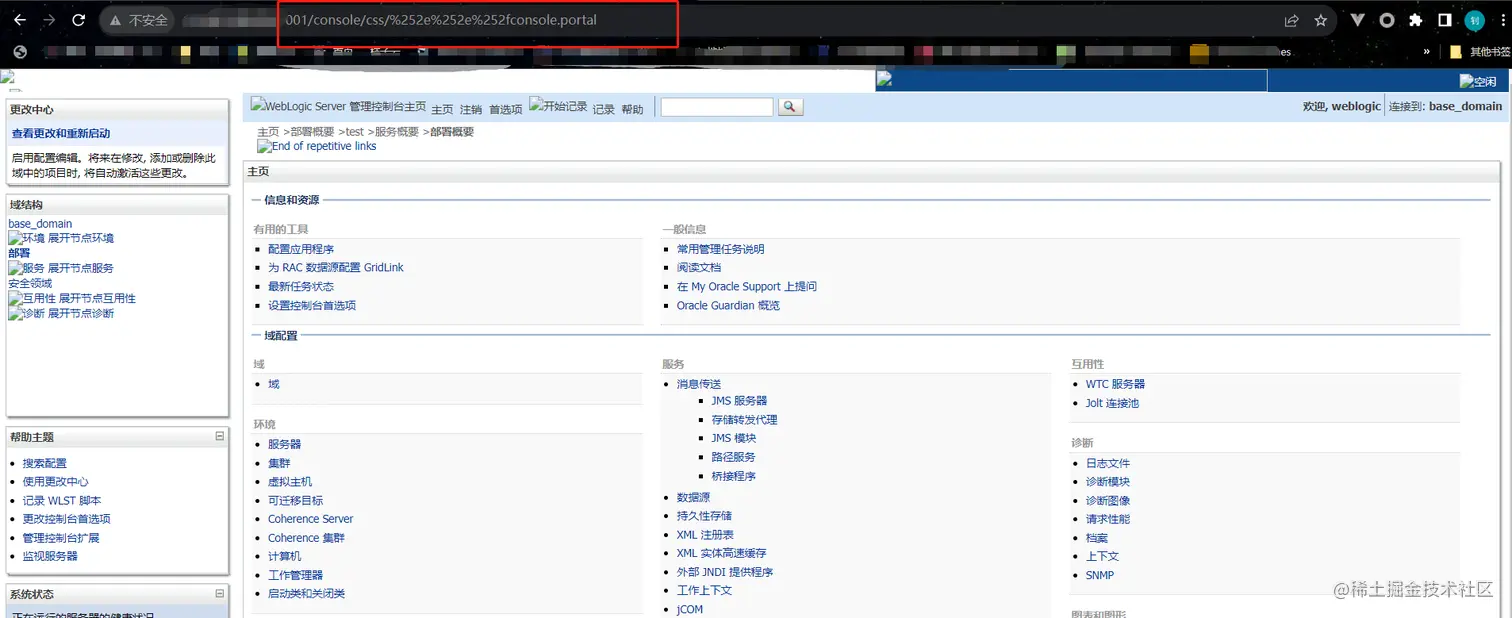Click the 开始记录 broken image icon
Viewport: 1512px width, 618px height.
[558, 105]
